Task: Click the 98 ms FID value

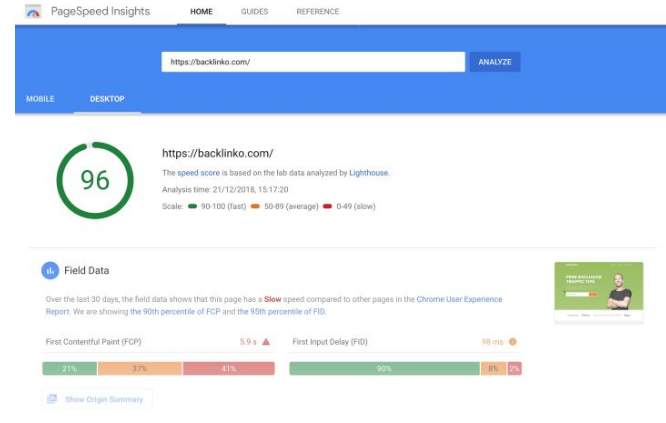Action: coord(492,342)
